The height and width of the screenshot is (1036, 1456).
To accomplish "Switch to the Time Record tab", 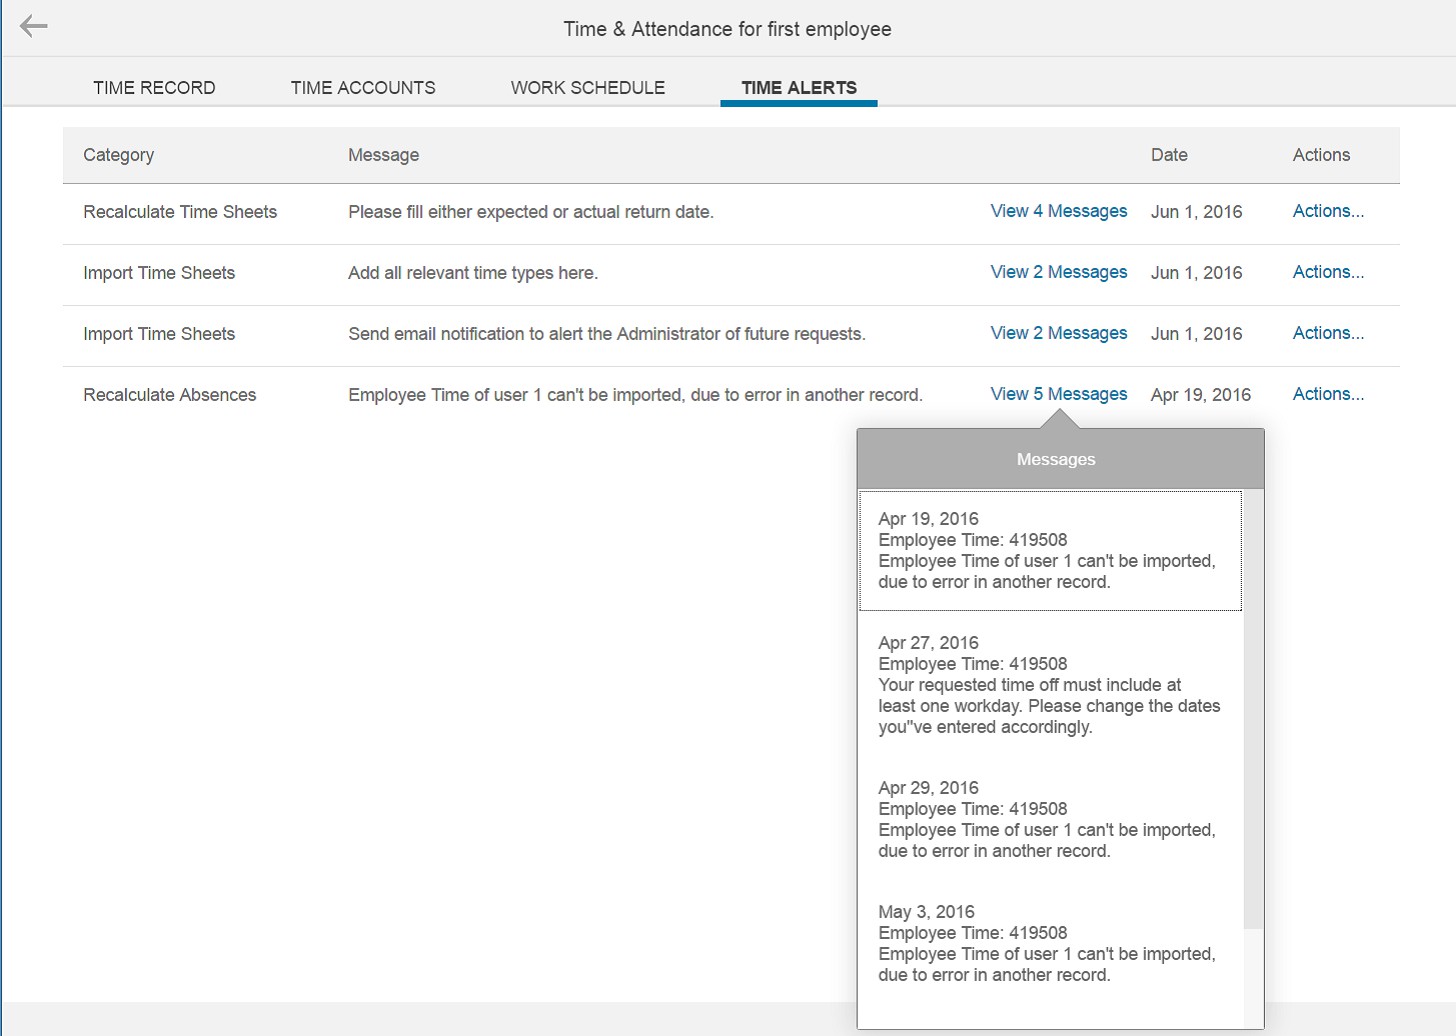I will (154, 88).
